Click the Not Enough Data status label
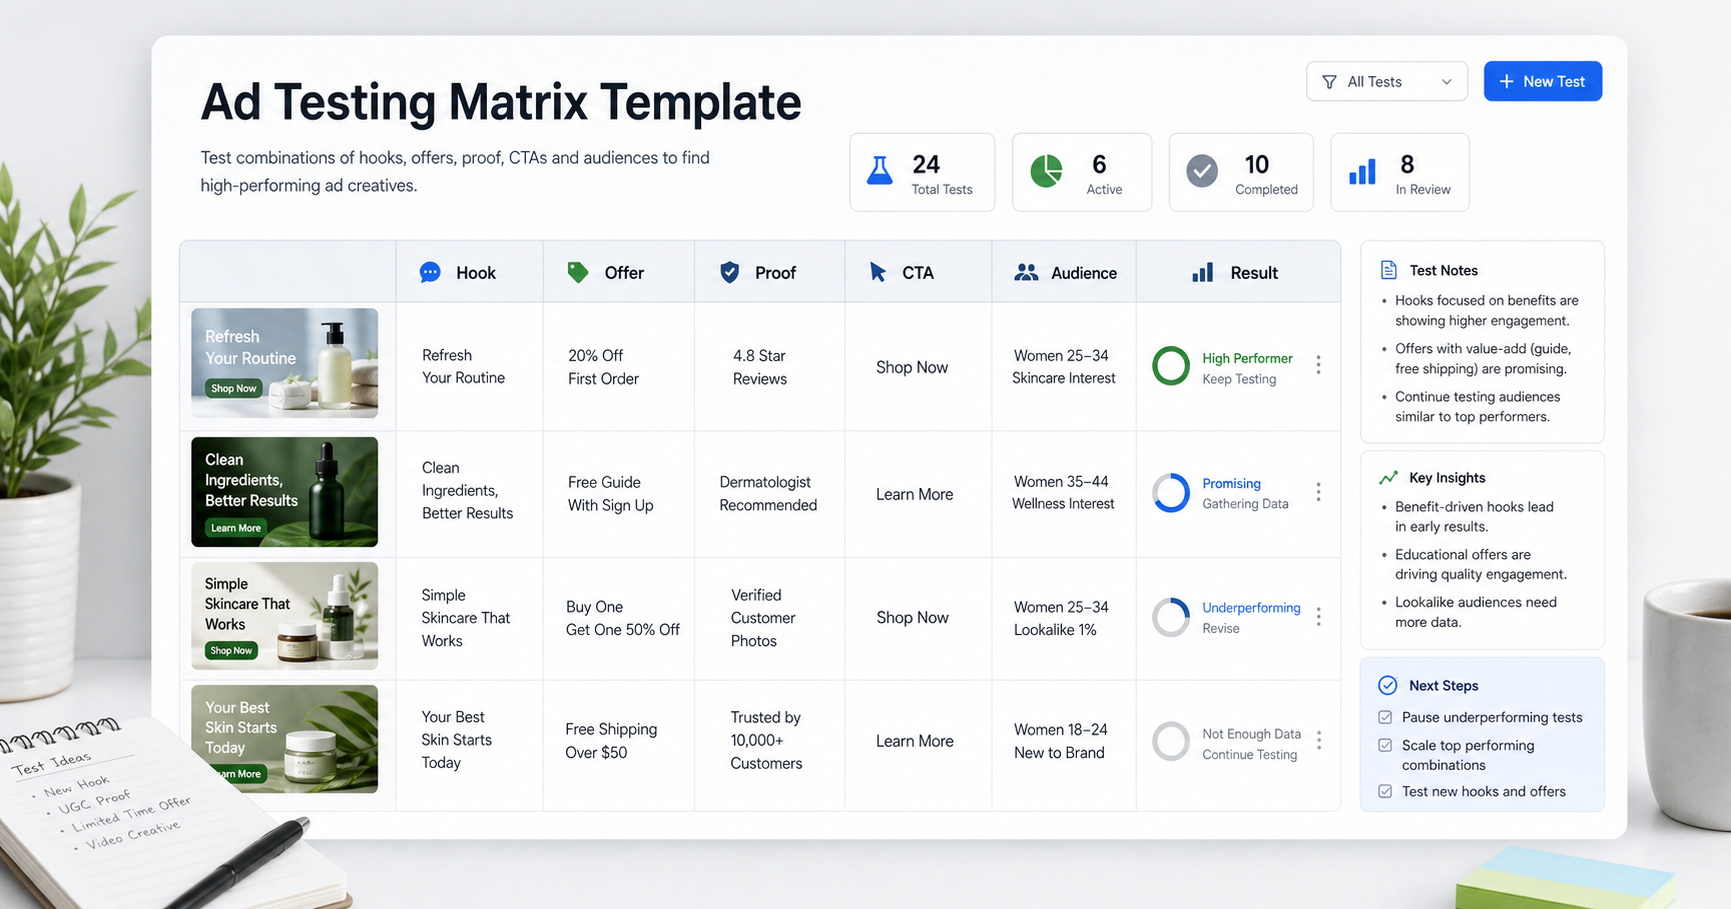The image size is (1731, 909). click(x=1251, y=734)
